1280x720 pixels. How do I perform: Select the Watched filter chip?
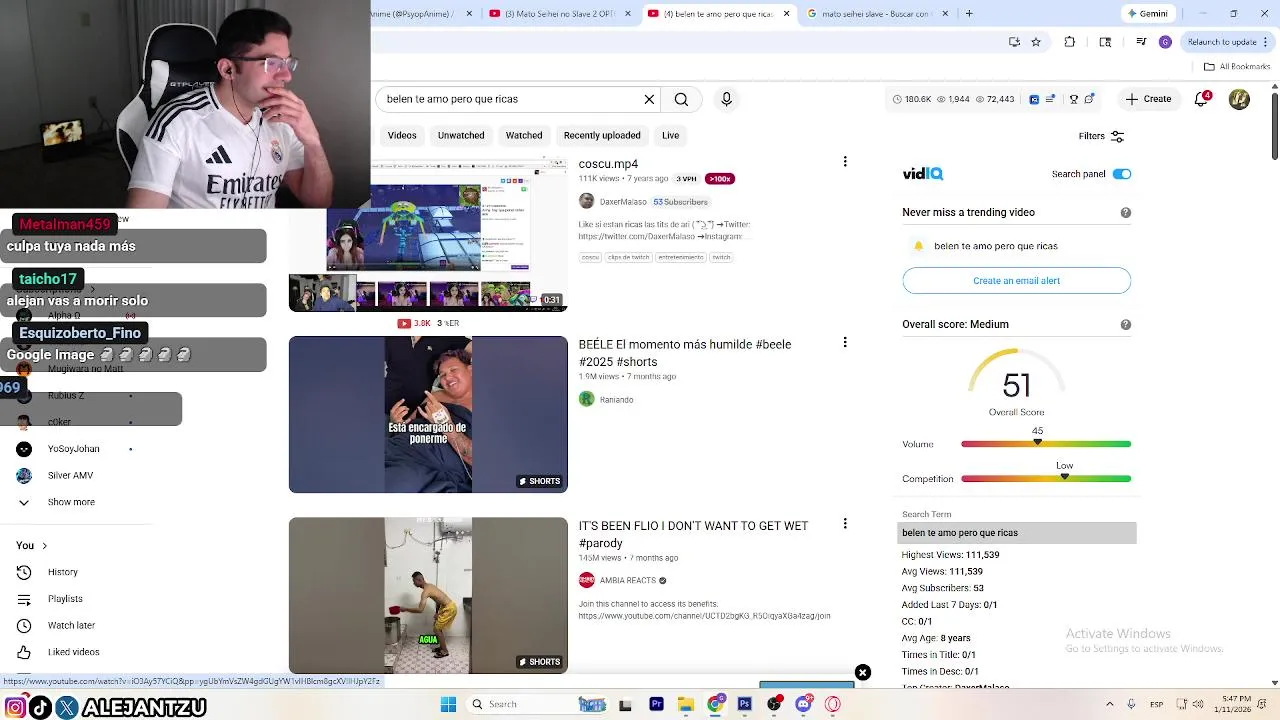(524, 135)
